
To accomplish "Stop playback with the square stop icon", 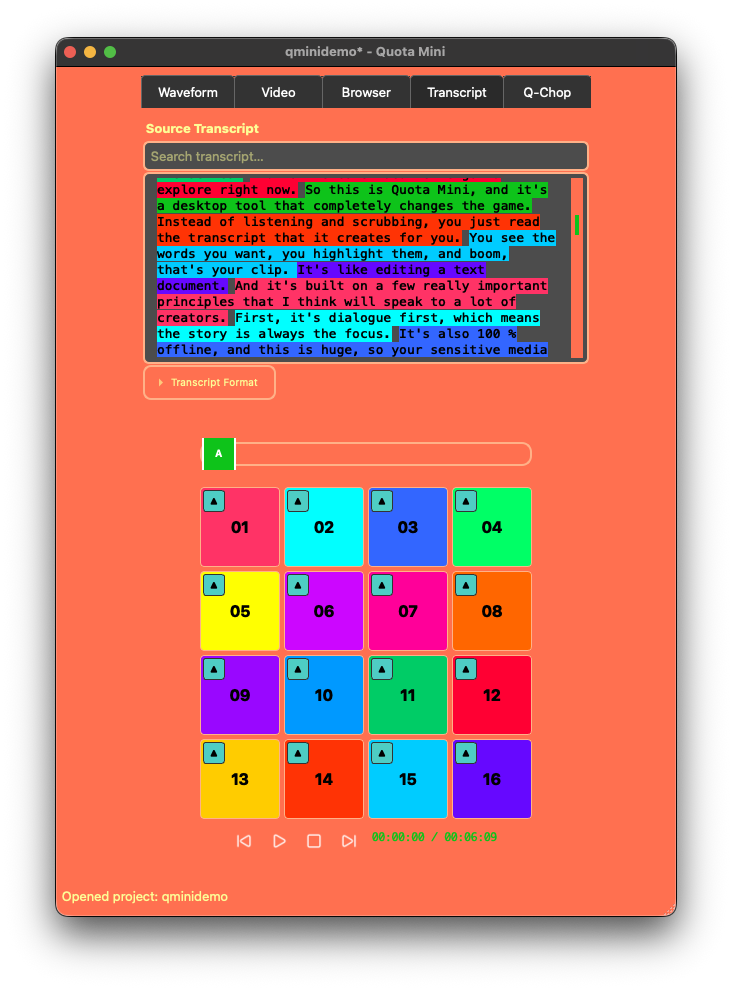I will 314,841.
